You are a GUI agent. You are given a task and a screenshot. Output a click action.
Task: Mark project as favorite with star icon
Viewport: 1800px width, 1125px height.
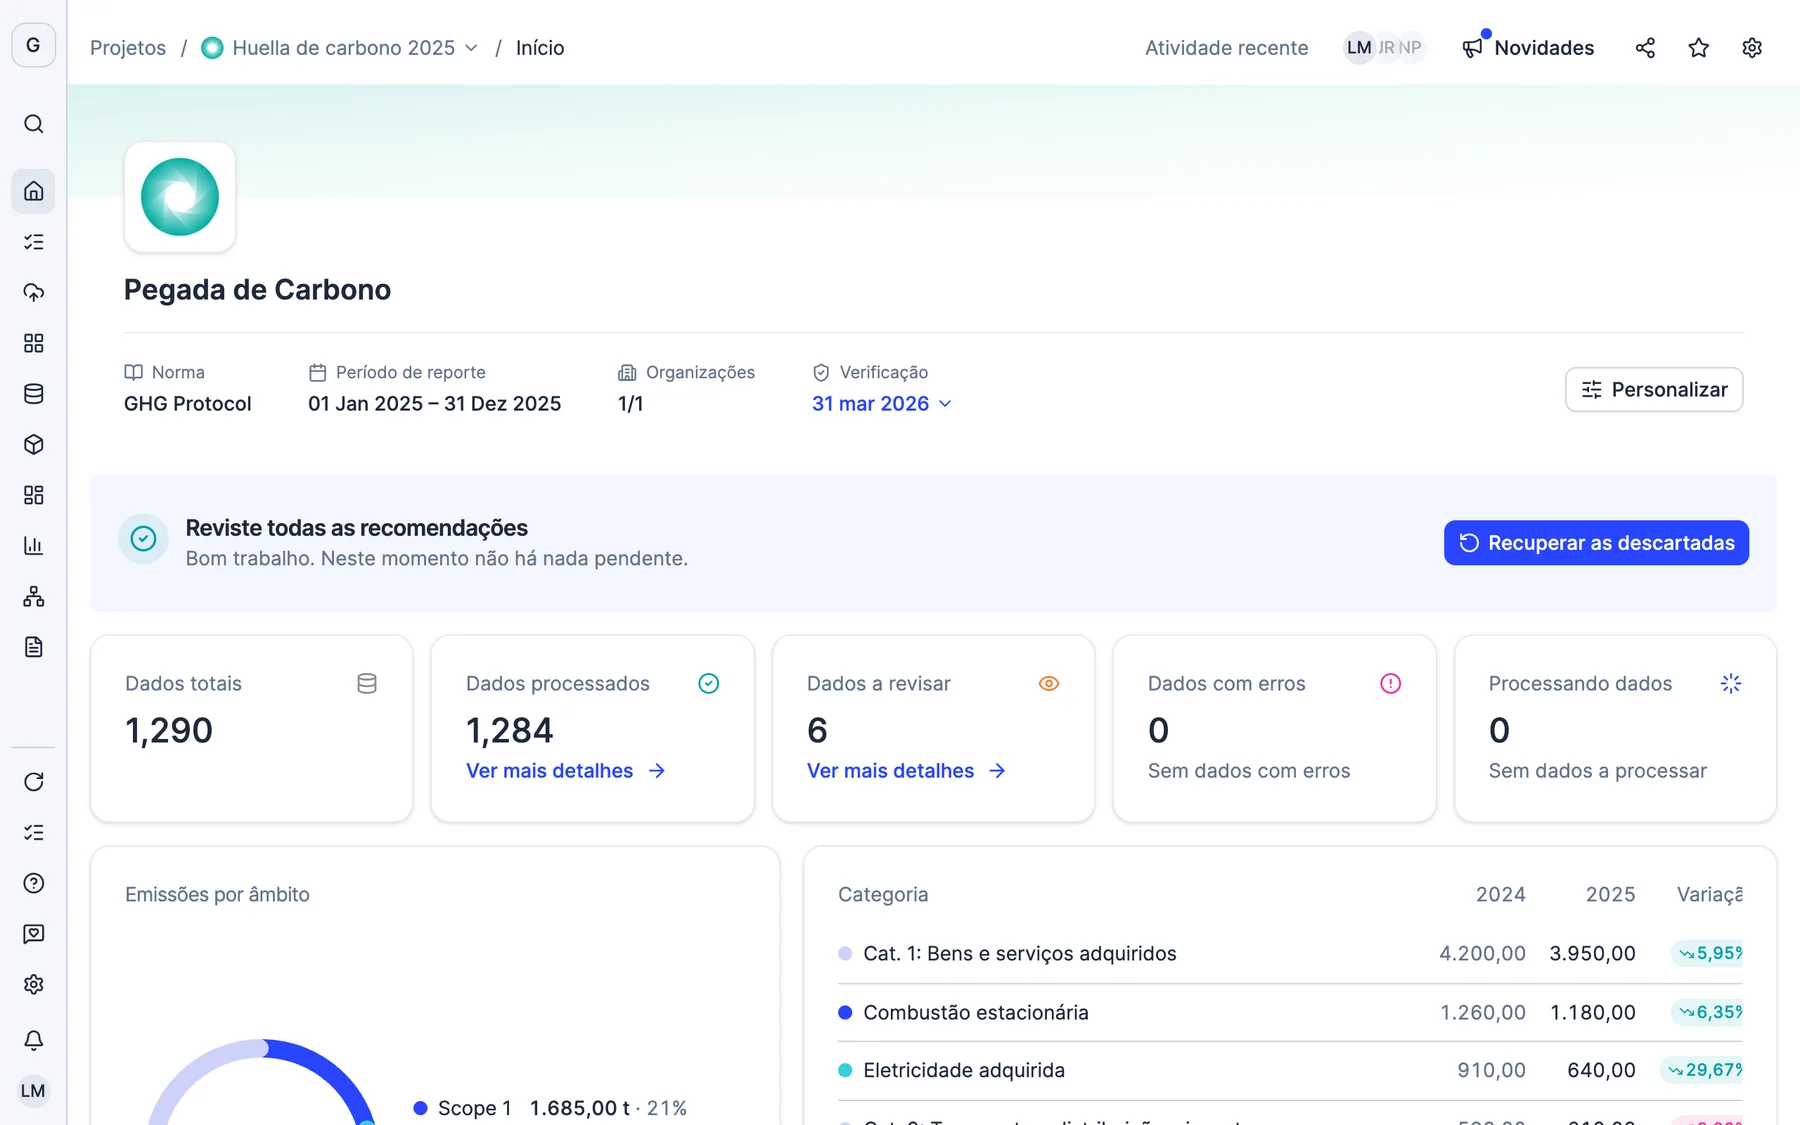tap(1698, 48)
